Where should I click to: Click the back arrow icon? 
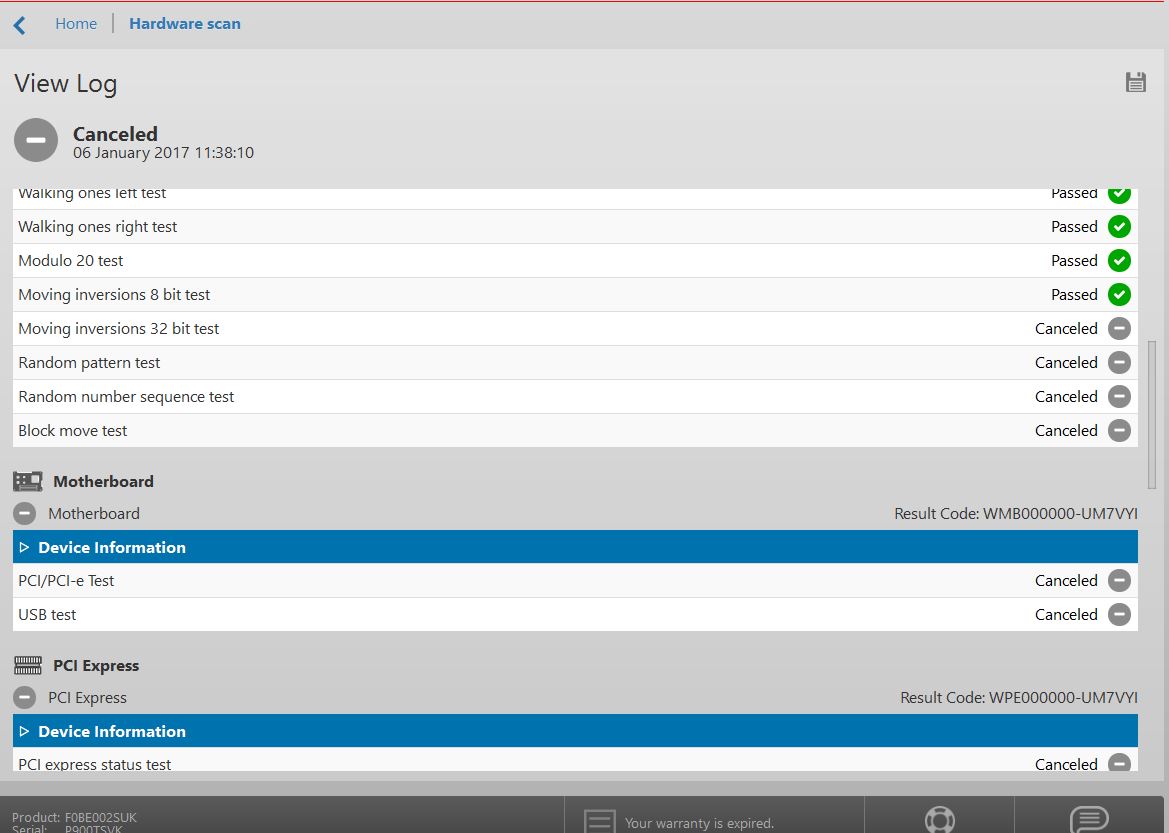(x=20, y=25)
